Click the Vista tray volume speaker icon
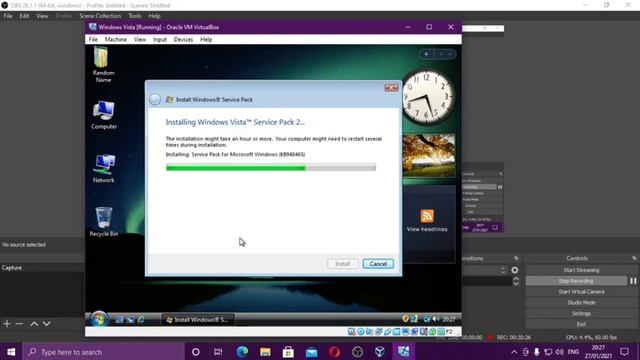The image size is (640, 360). 436,319
